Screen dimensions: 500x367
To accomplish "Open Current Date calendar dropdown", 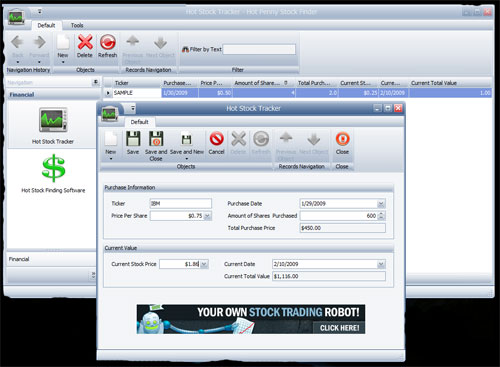I will coord(381,264).
